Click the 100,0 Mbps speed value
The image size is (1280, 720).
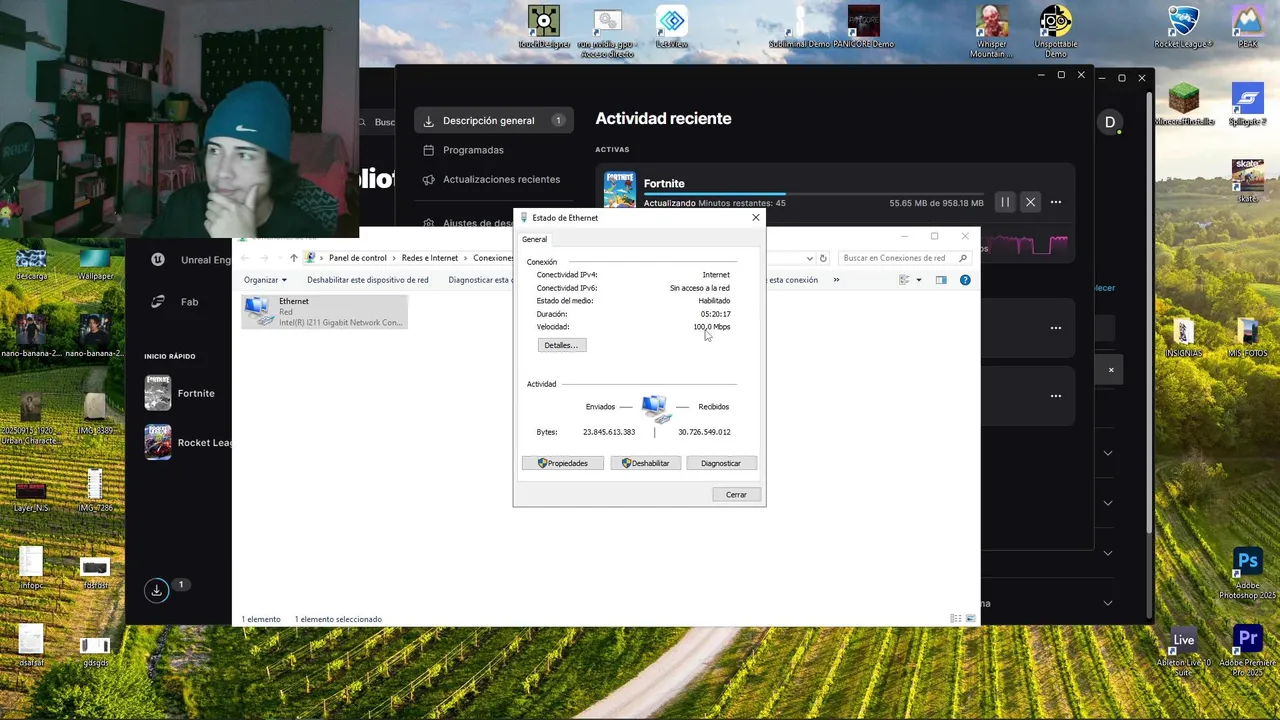tap(712, 327)
